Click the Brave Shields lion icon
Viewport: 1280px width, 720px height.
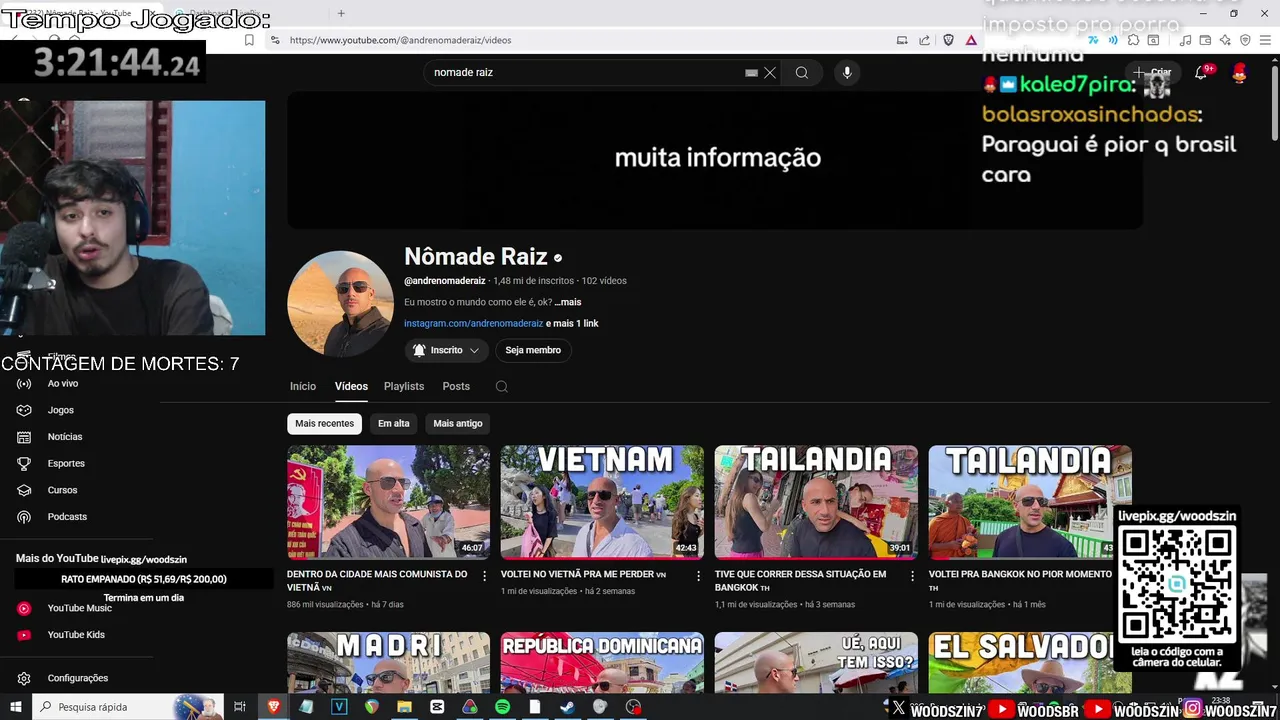(949, 40)
